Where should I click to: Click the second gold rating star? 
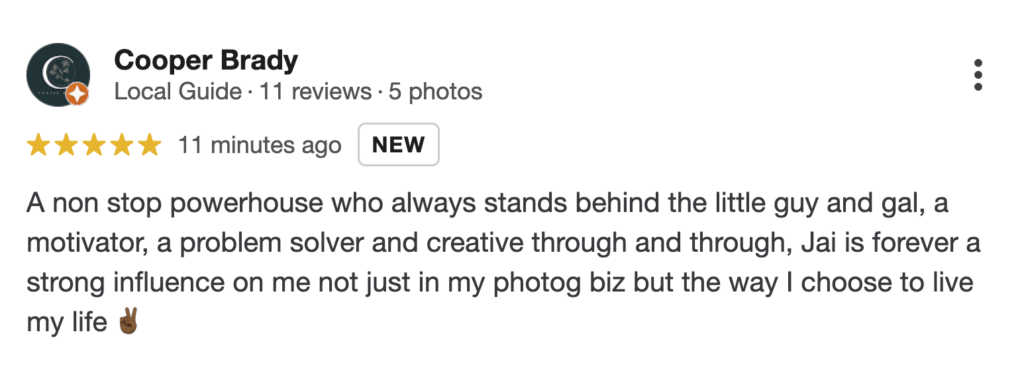coord(66,145)
